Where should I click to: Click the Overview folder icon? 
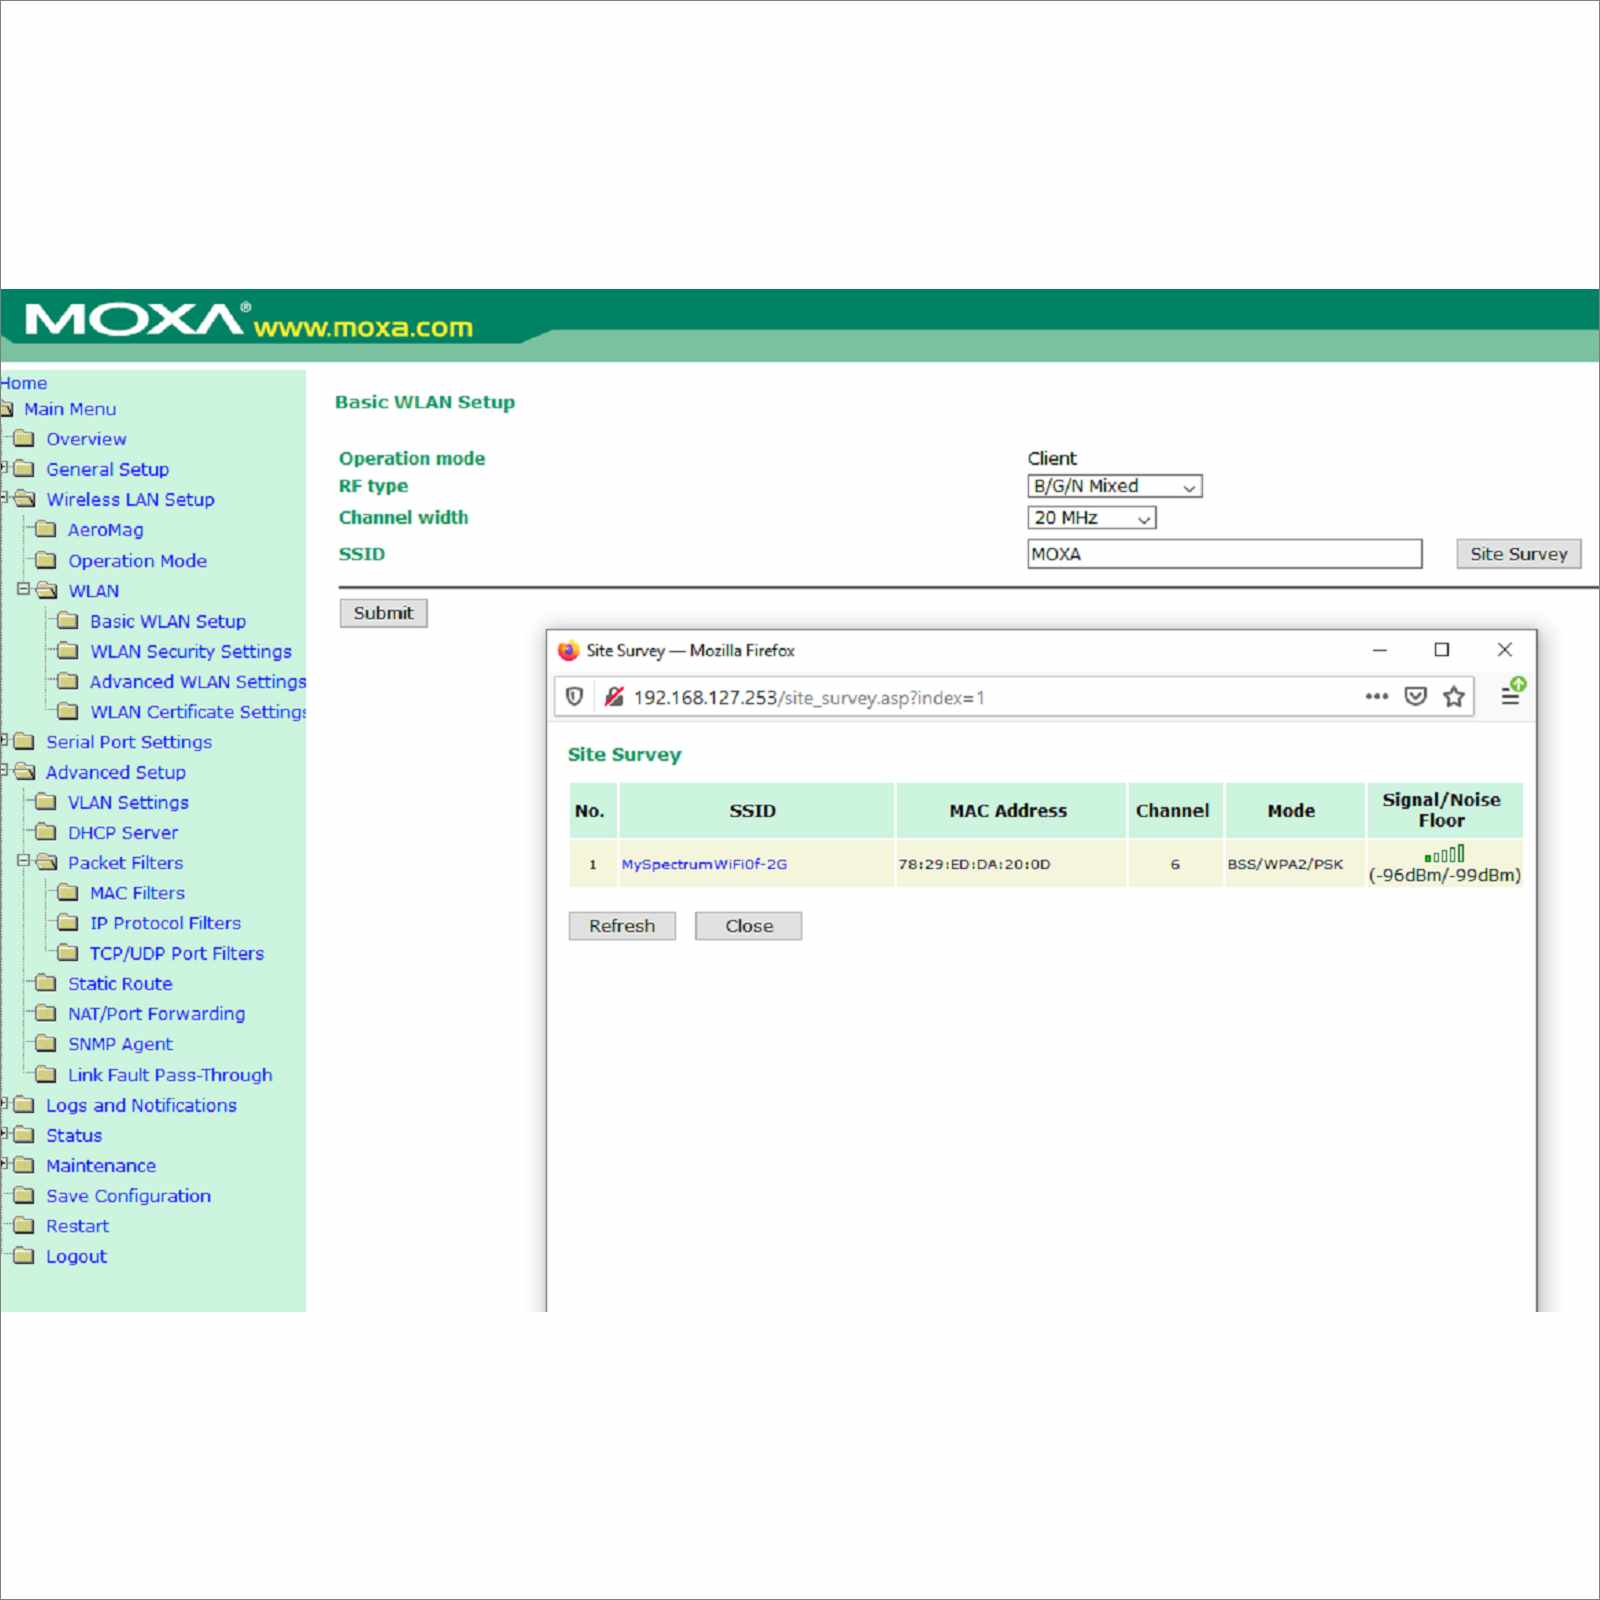(24, 438)
